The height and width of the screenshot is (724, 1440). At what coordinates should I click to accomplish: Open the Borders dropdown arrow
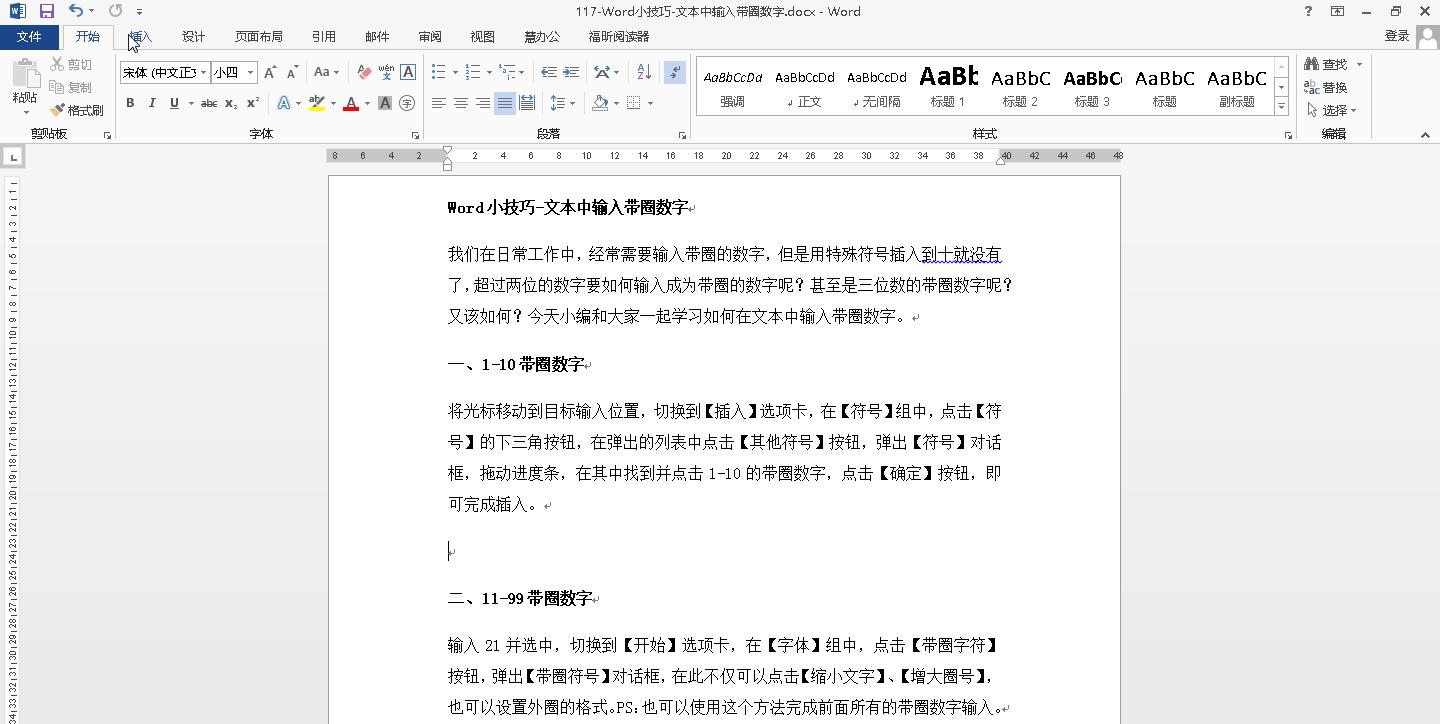(651, 103)
